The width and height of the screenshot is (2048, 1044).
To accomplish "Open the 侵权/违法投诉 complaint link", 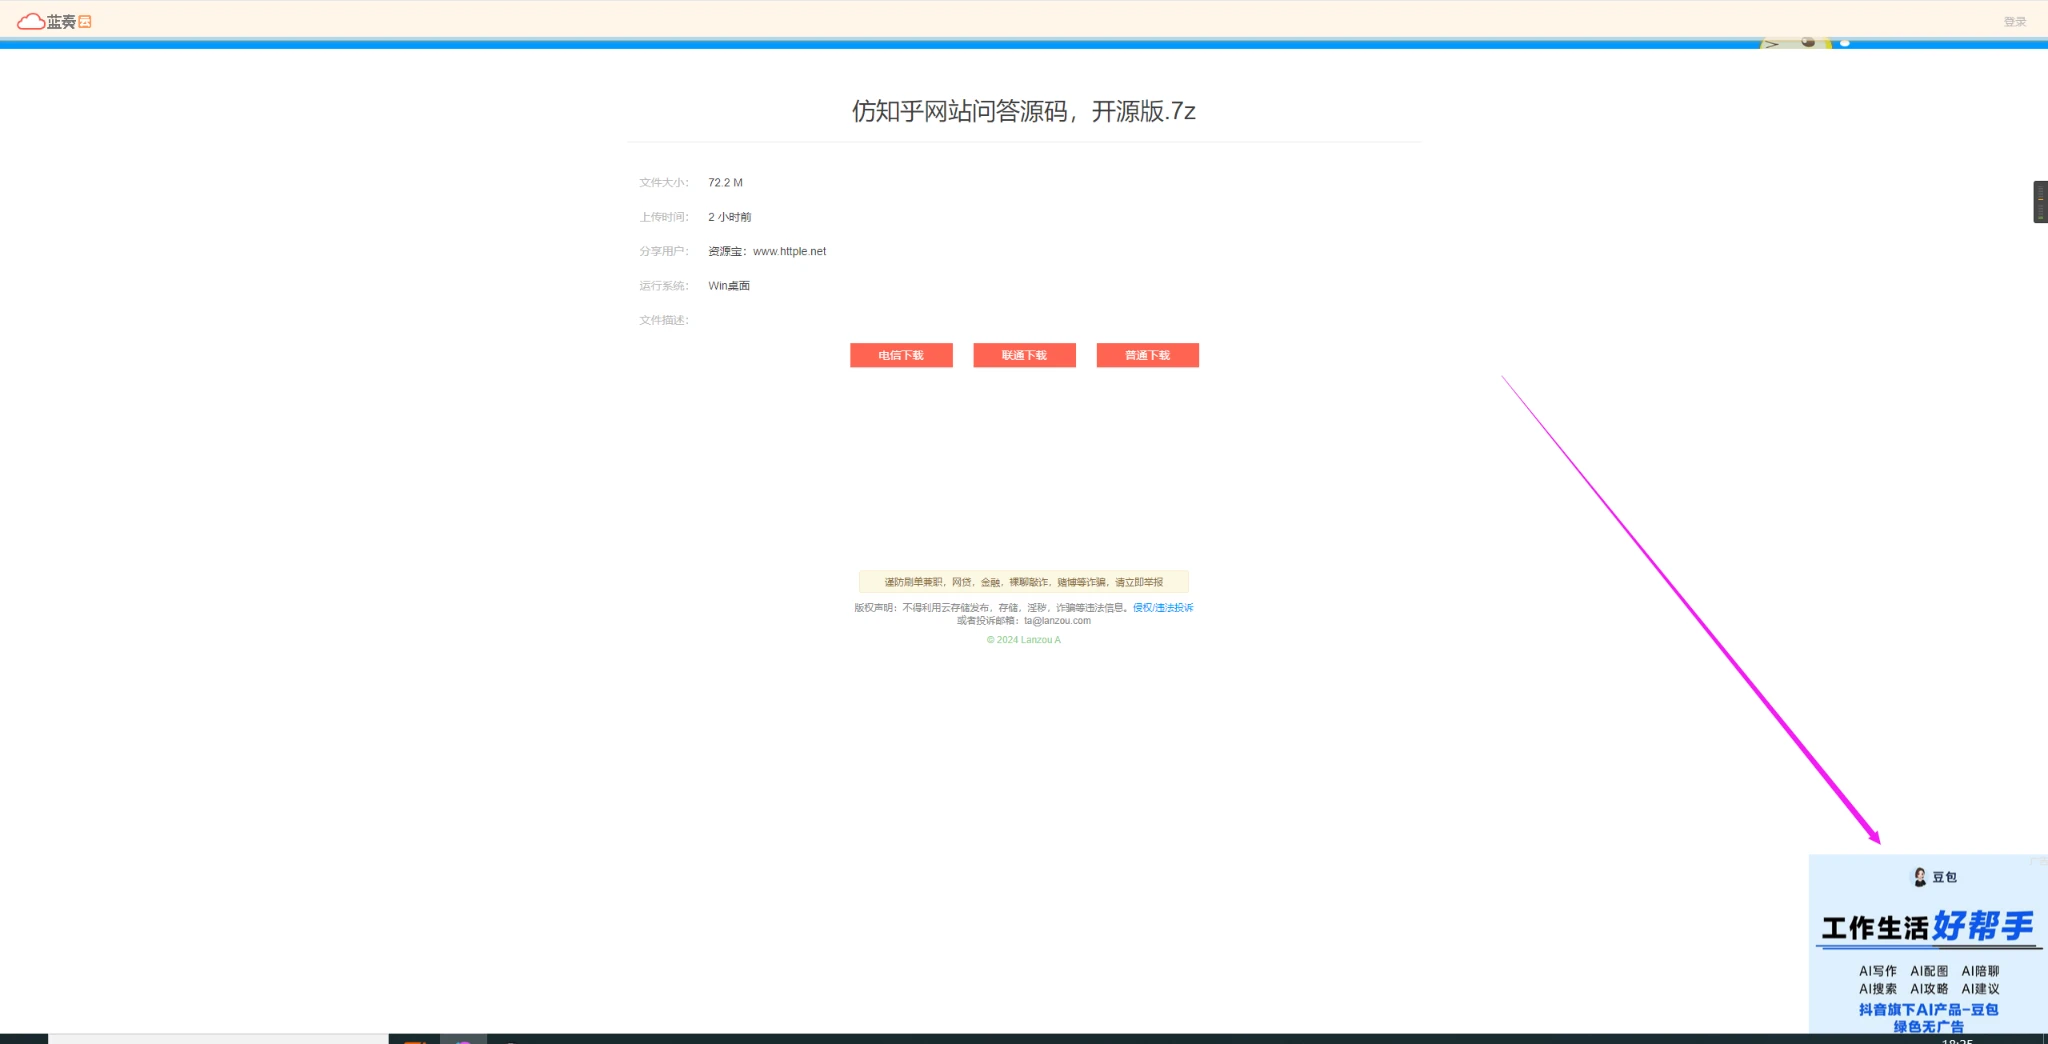I will coord(1162,608).
